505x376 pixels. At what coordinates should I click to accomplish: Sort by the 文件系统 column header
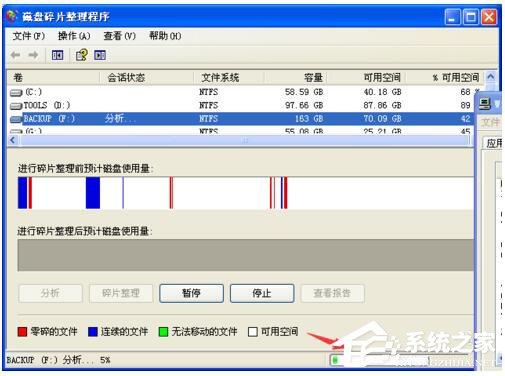(229, 78)
